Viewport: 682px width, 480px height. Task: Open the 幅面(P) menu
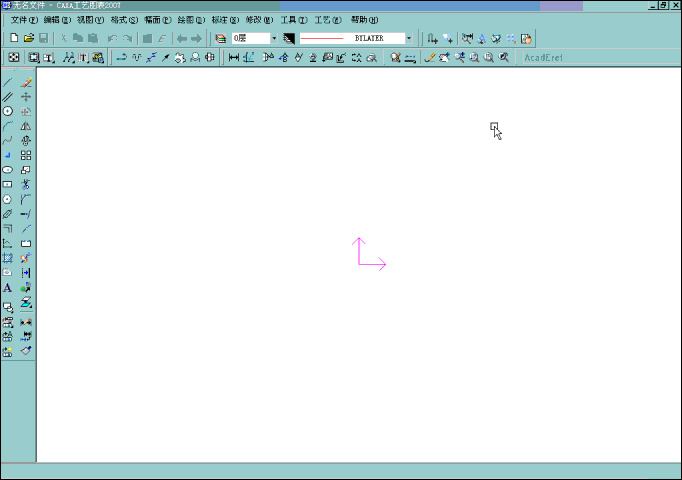(157, 20)
